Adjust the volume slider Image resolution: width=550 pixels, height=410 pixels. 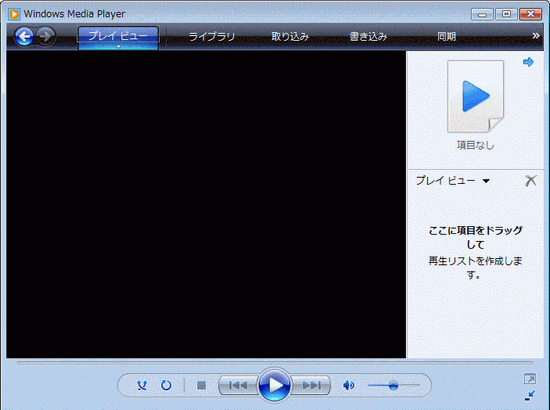pyautogui.click(x=394, y=385)
